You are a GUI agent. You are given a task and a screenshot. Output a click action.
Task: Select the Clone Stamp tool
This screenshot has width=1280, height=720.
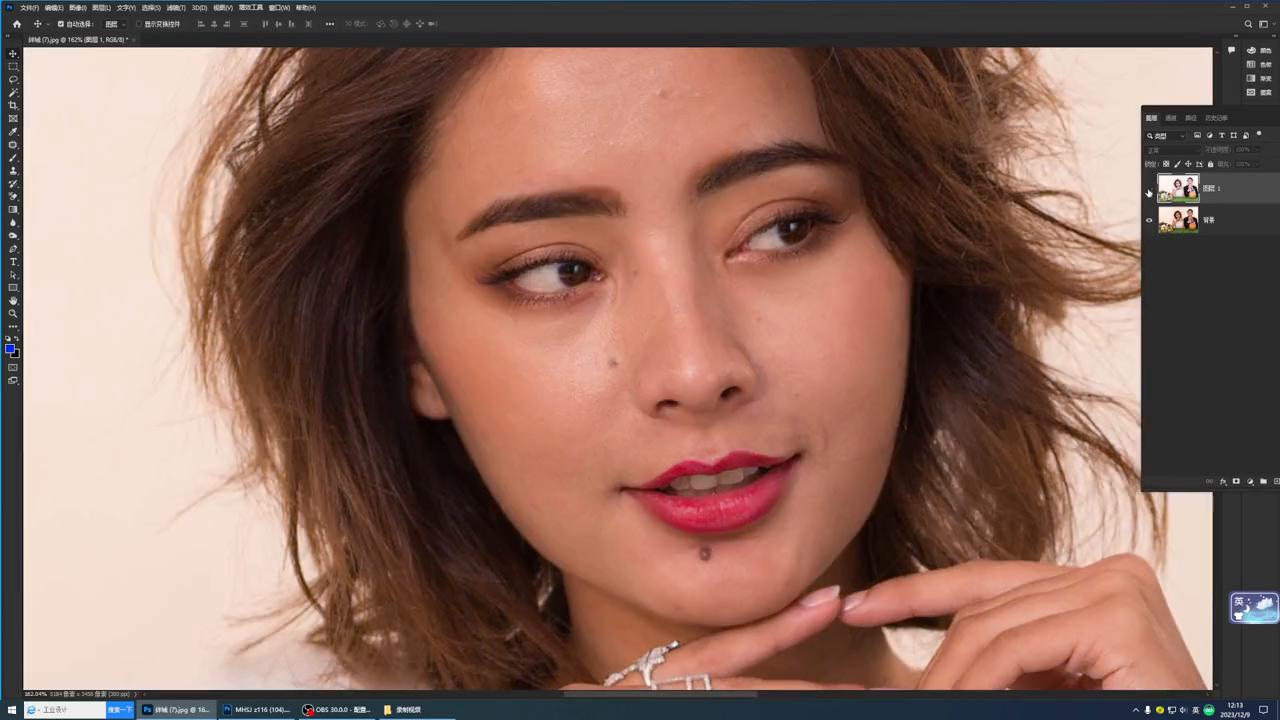tap(13, 170)
